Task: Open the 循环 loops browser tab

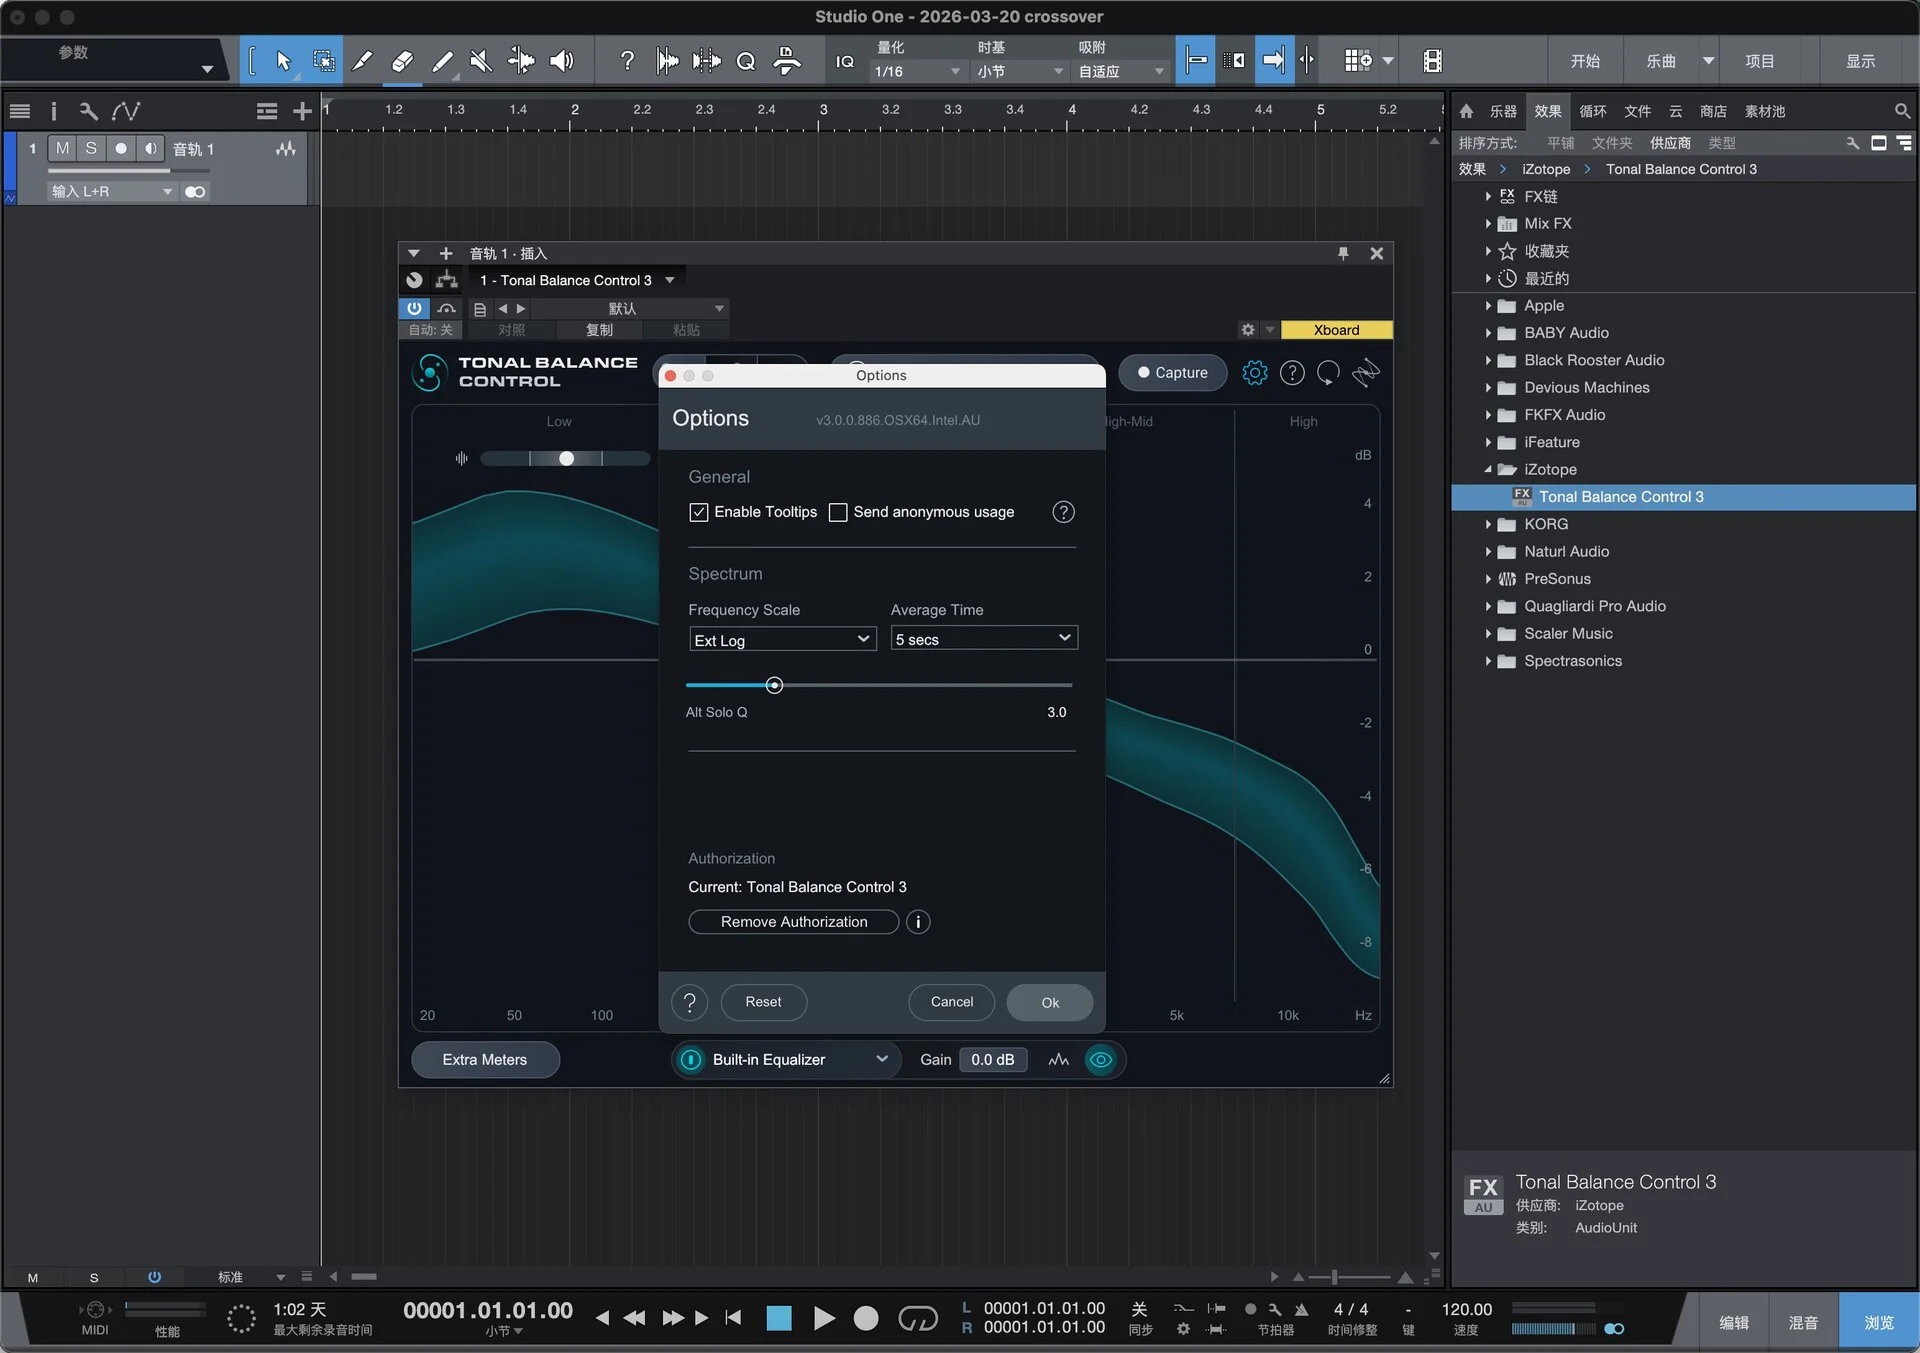Action: 1592,111
